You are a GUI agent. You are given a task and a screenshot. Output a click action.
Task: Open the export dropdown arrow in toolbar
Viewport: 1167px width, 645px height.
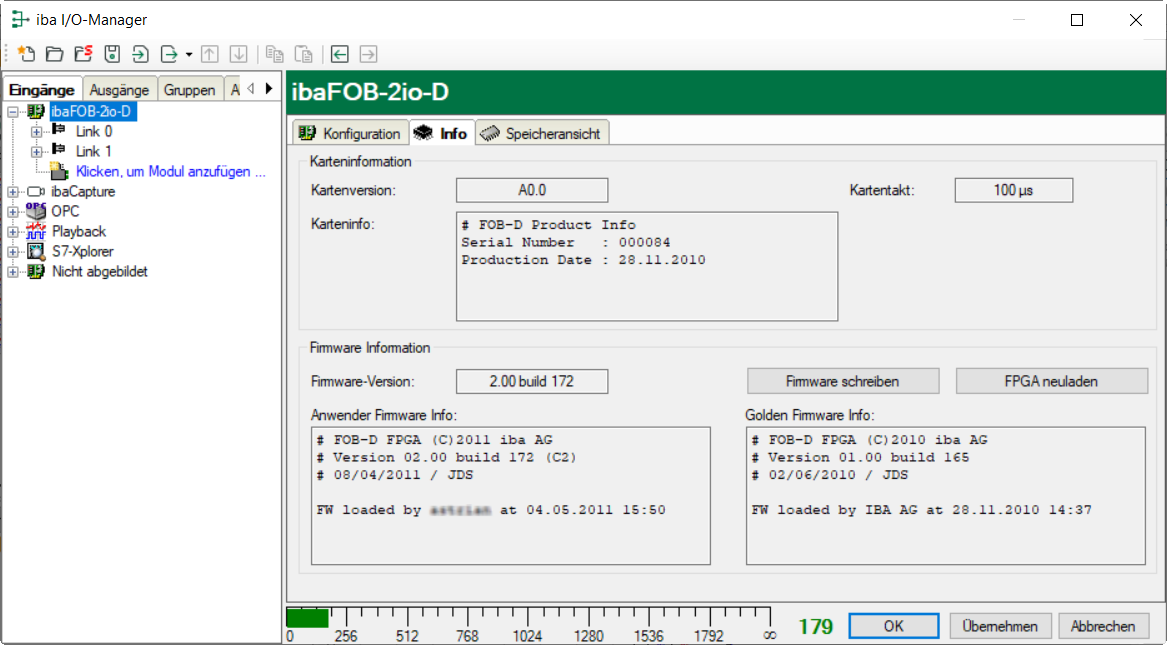[x=188, y=55]
